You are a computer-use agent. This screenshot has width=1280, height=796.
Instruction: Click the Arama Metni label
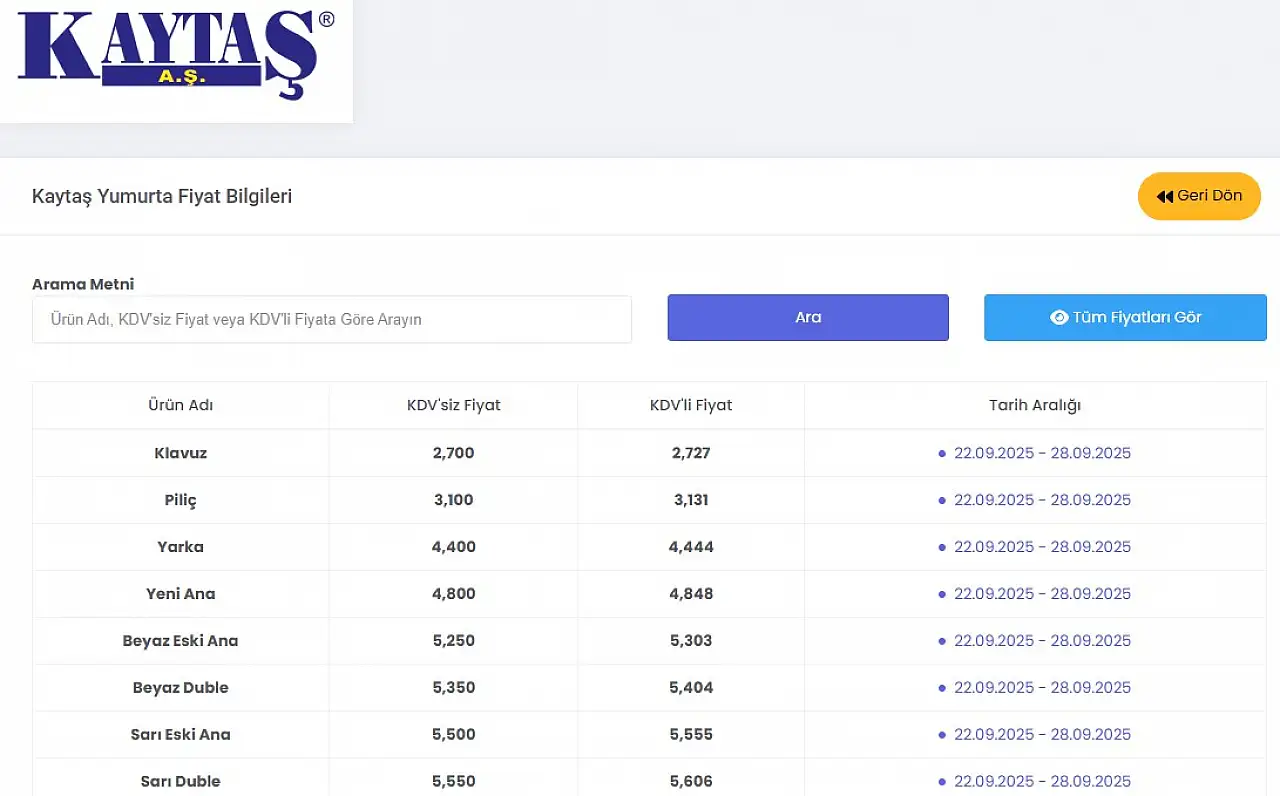coord(83,284)
